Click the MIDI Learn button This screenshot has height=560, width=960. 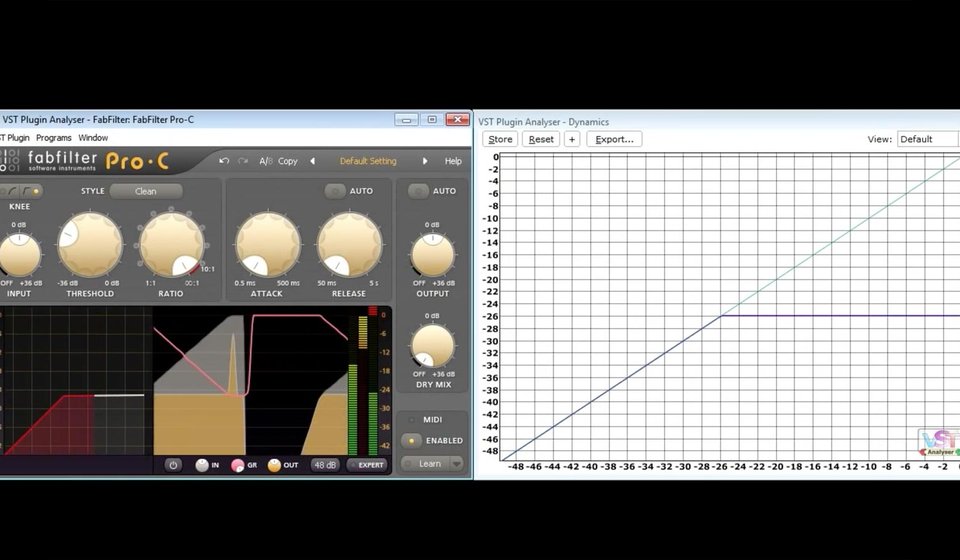pyautogui.click(x=426, y=464)
